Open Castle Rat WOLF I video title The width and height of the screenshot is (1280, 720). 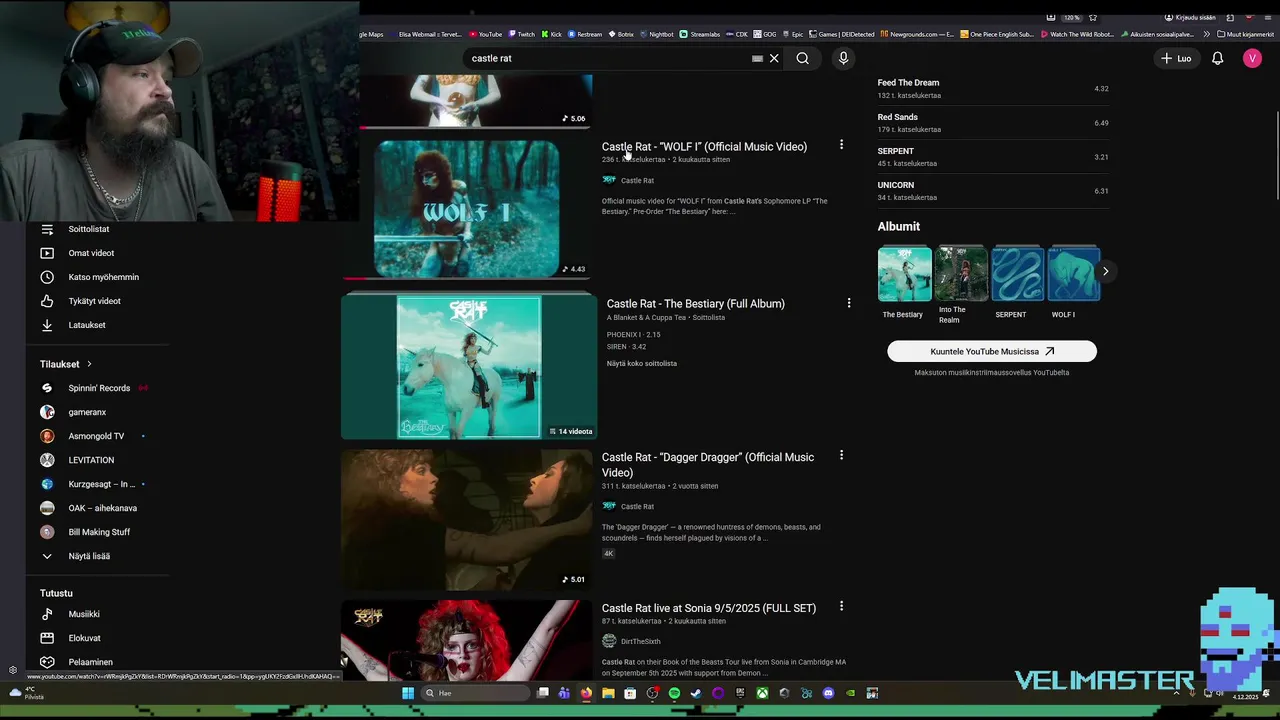coord(704,147)
